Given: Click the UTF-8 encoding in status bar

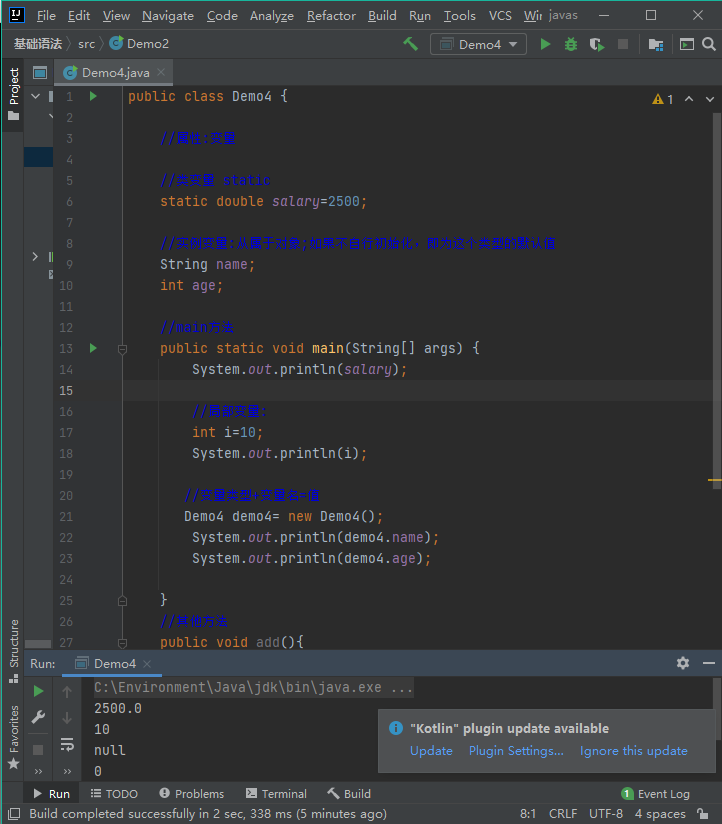Looking at the screenshot, I should tap(606, 814).
